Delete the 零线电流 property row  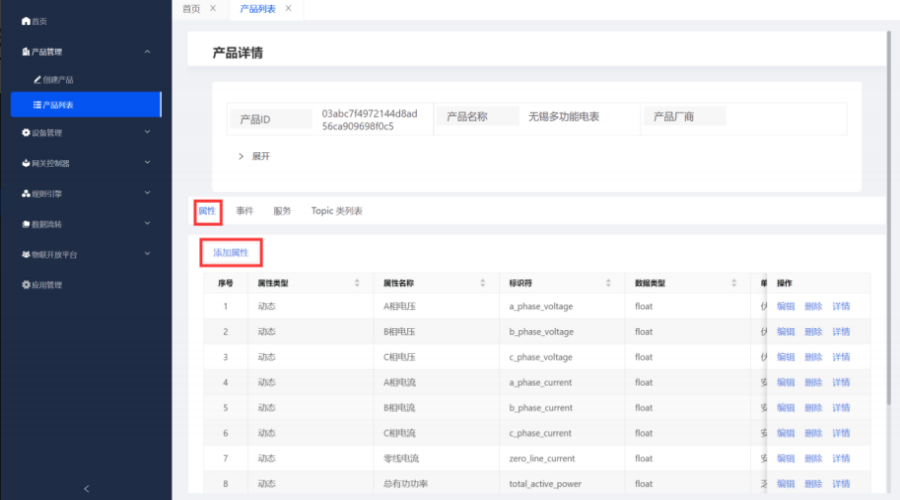[813, 458]
